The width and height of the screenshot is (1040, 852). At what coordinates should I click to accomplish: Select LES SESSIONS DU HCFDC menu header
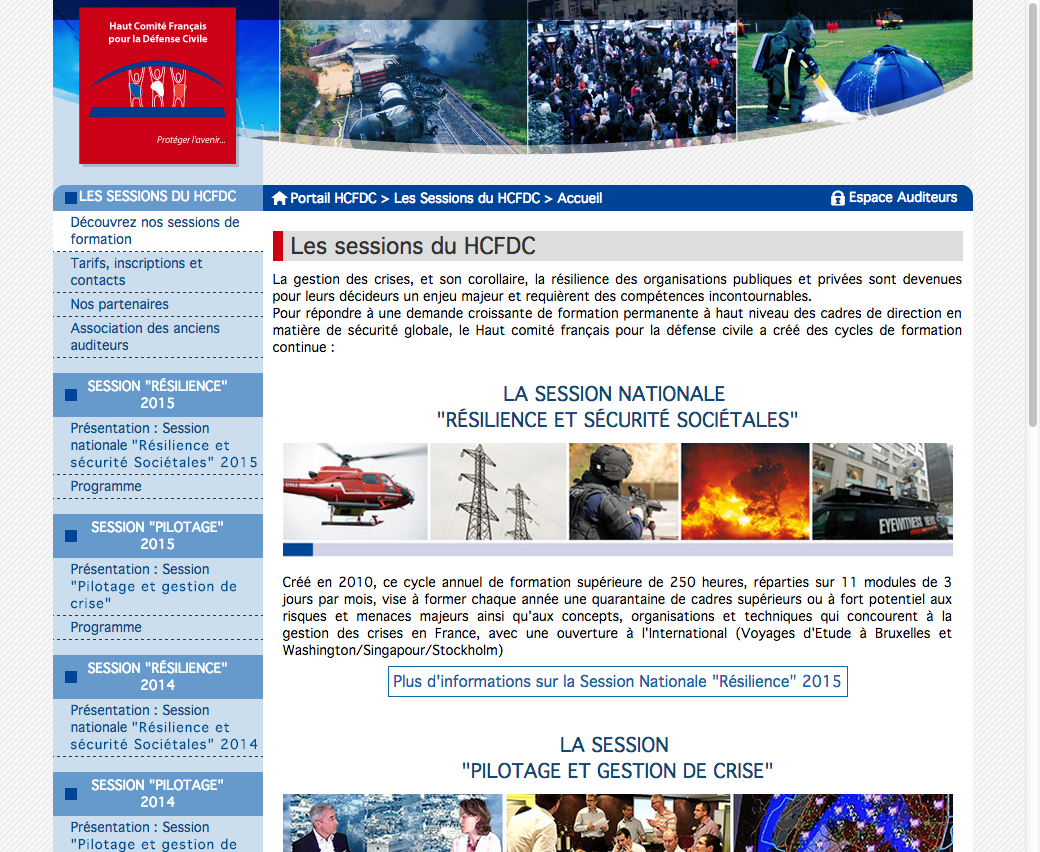pos(158,197)
